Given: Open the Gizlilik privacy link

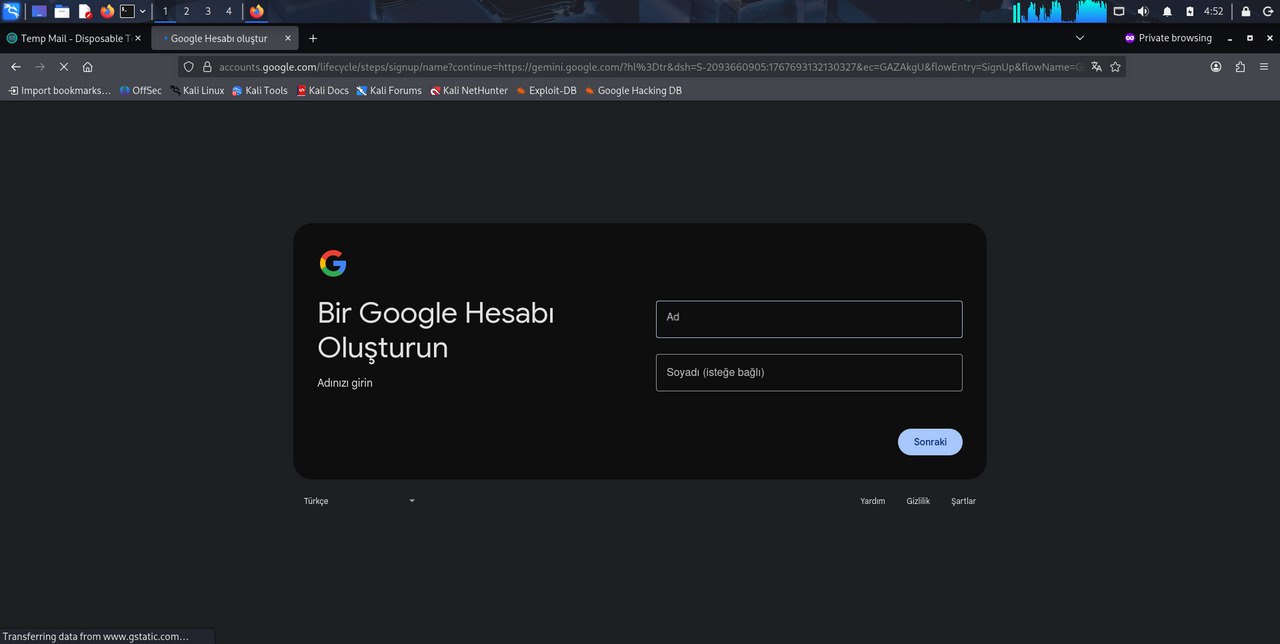Looking at the screenshot, I should [918, 501].
